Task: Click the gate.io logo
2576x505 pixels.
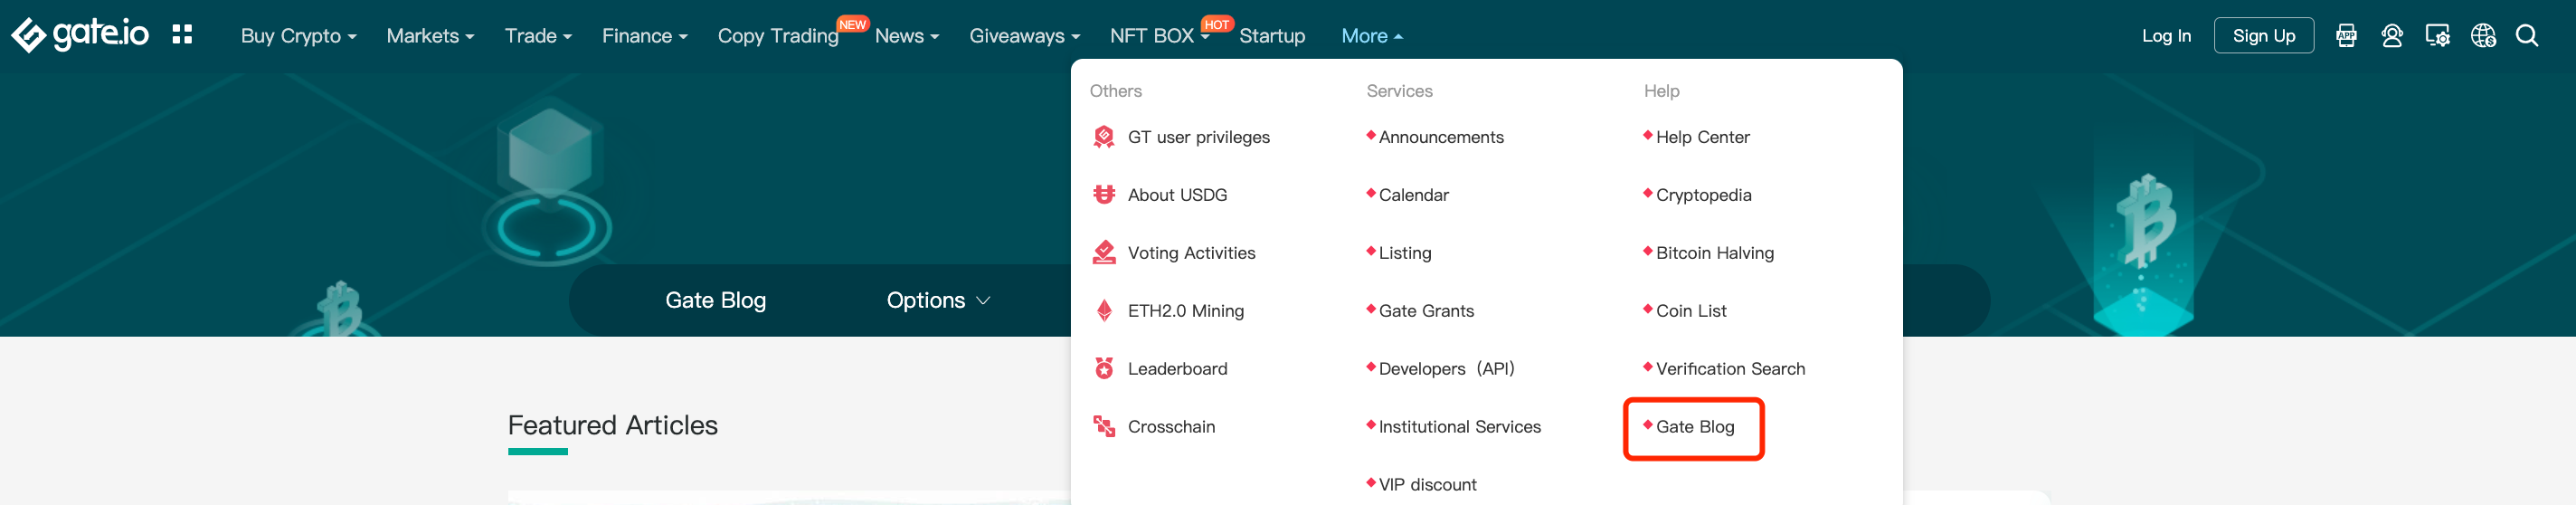Action: click(x=80, y=35)
